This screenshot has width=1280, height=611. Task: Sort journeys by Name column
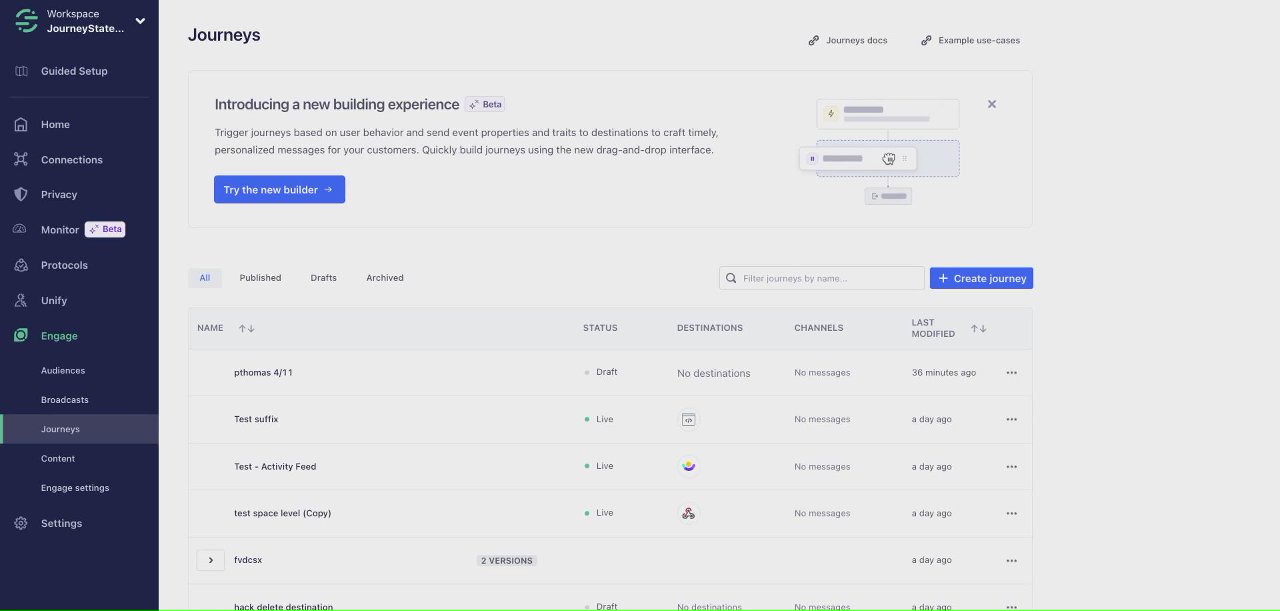coord(246,328)
